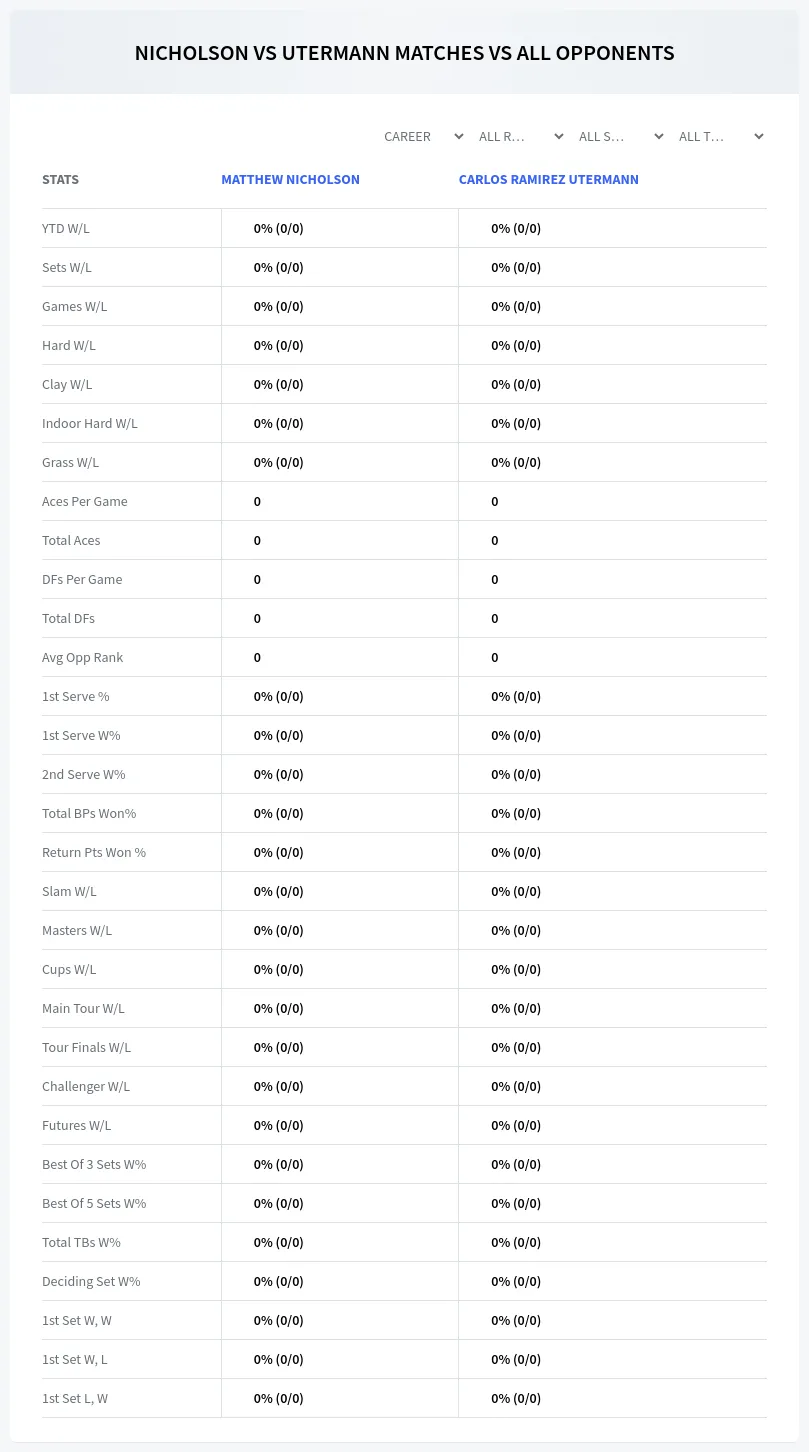
Task: Click the Deciding Set W% label
Action: [91, 1281]
